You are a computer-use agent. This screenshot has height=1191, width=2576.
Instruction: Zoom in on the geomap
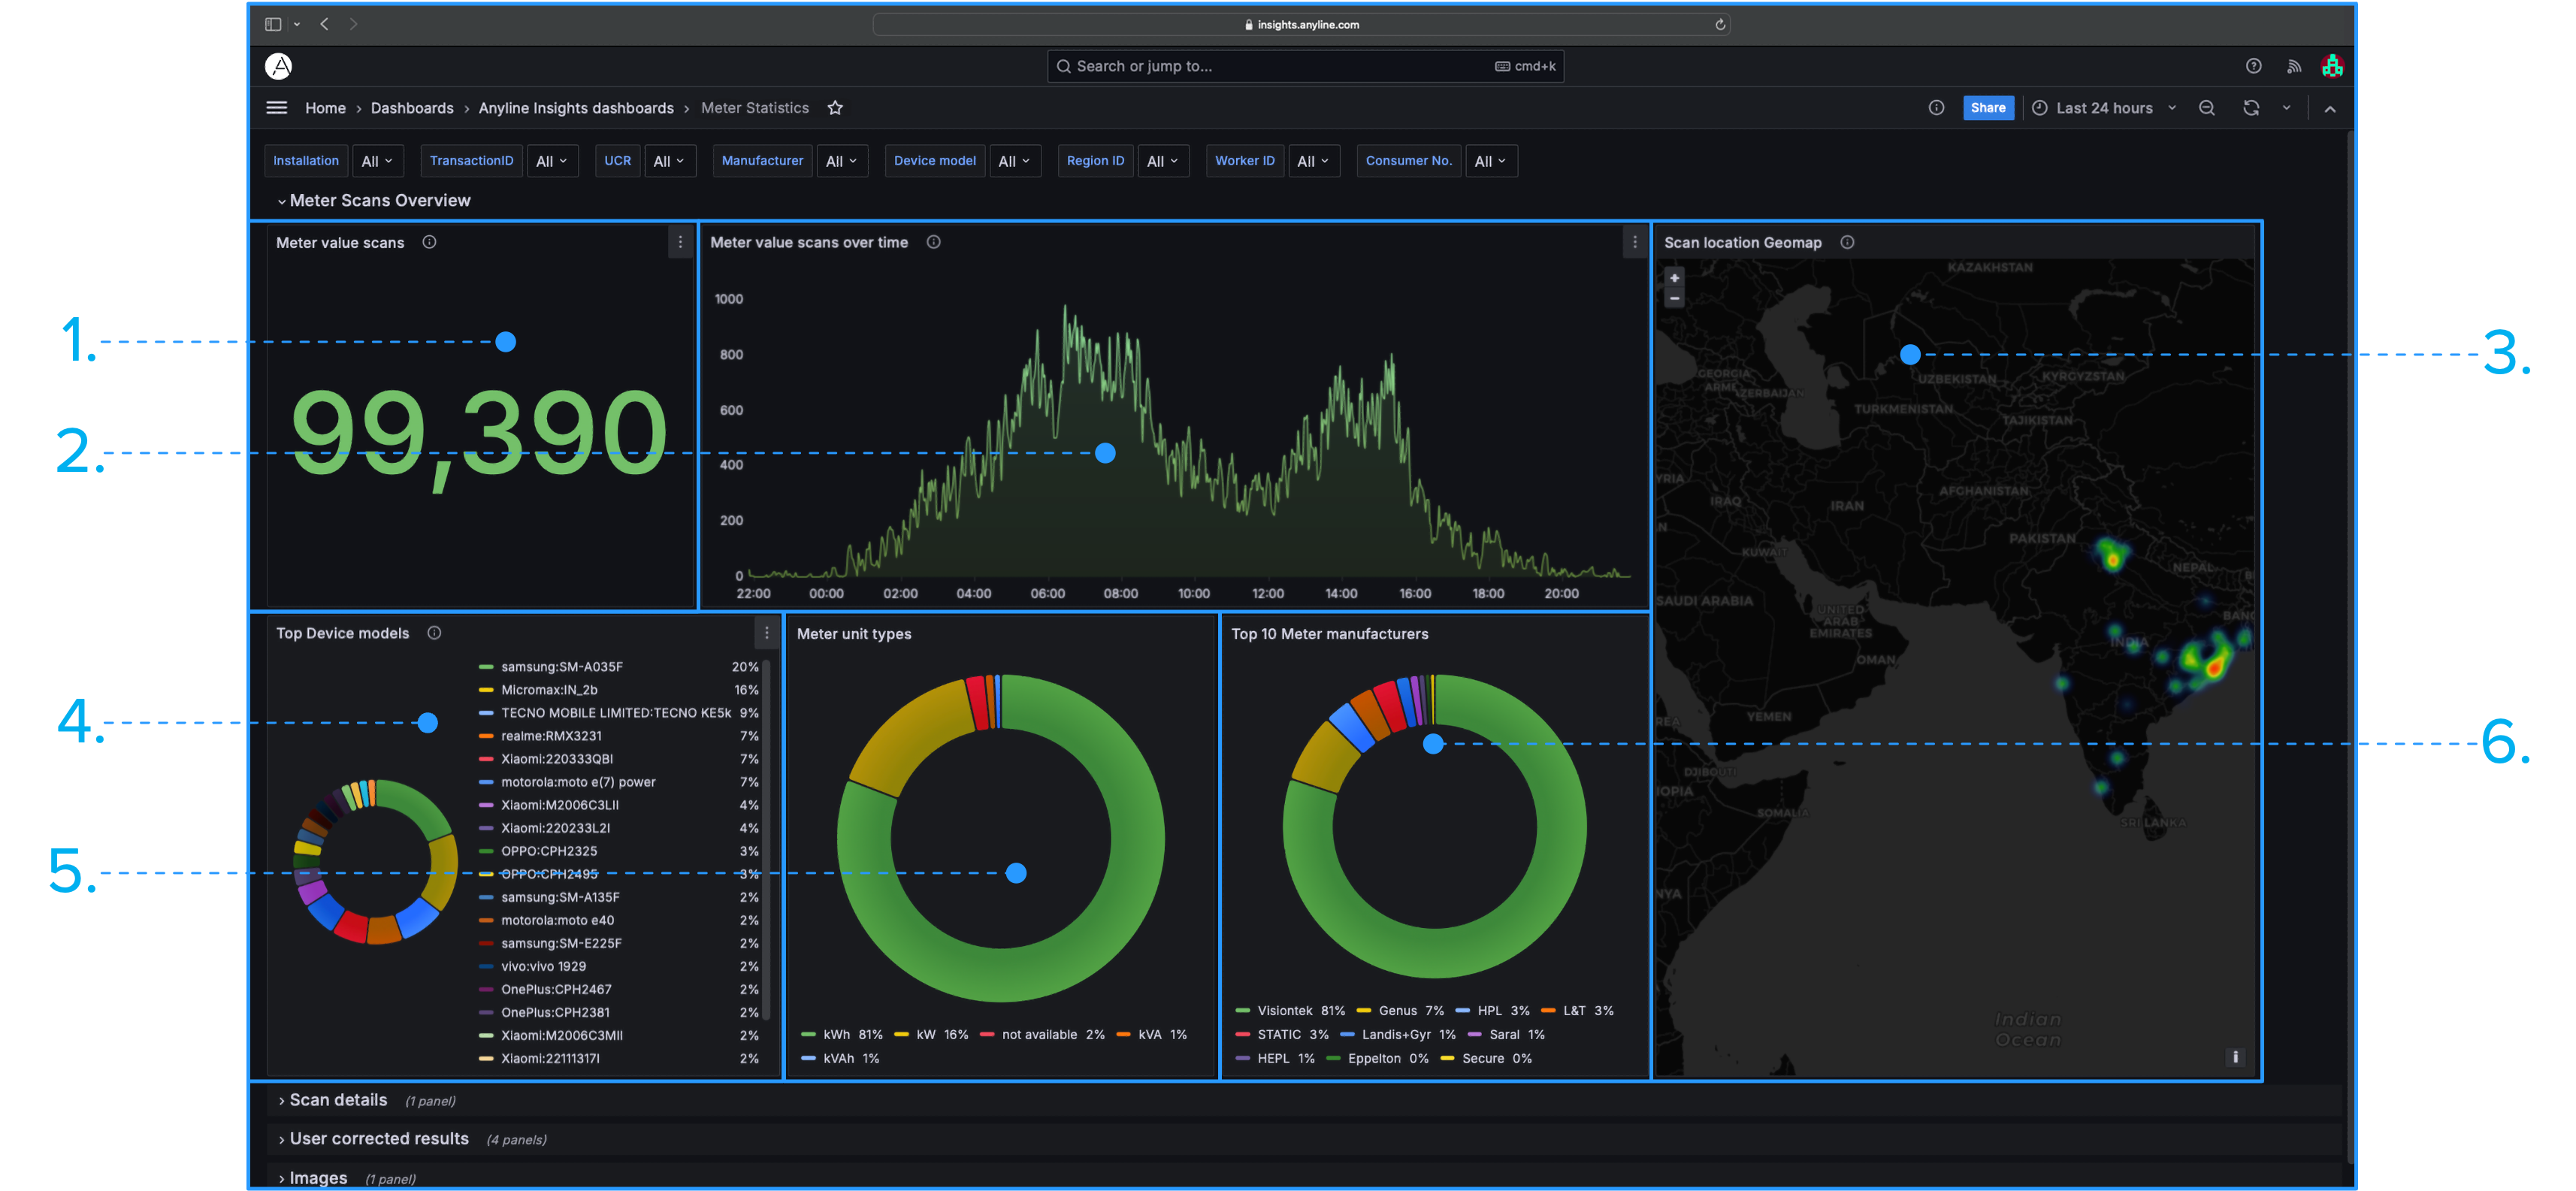(1674, 278)
